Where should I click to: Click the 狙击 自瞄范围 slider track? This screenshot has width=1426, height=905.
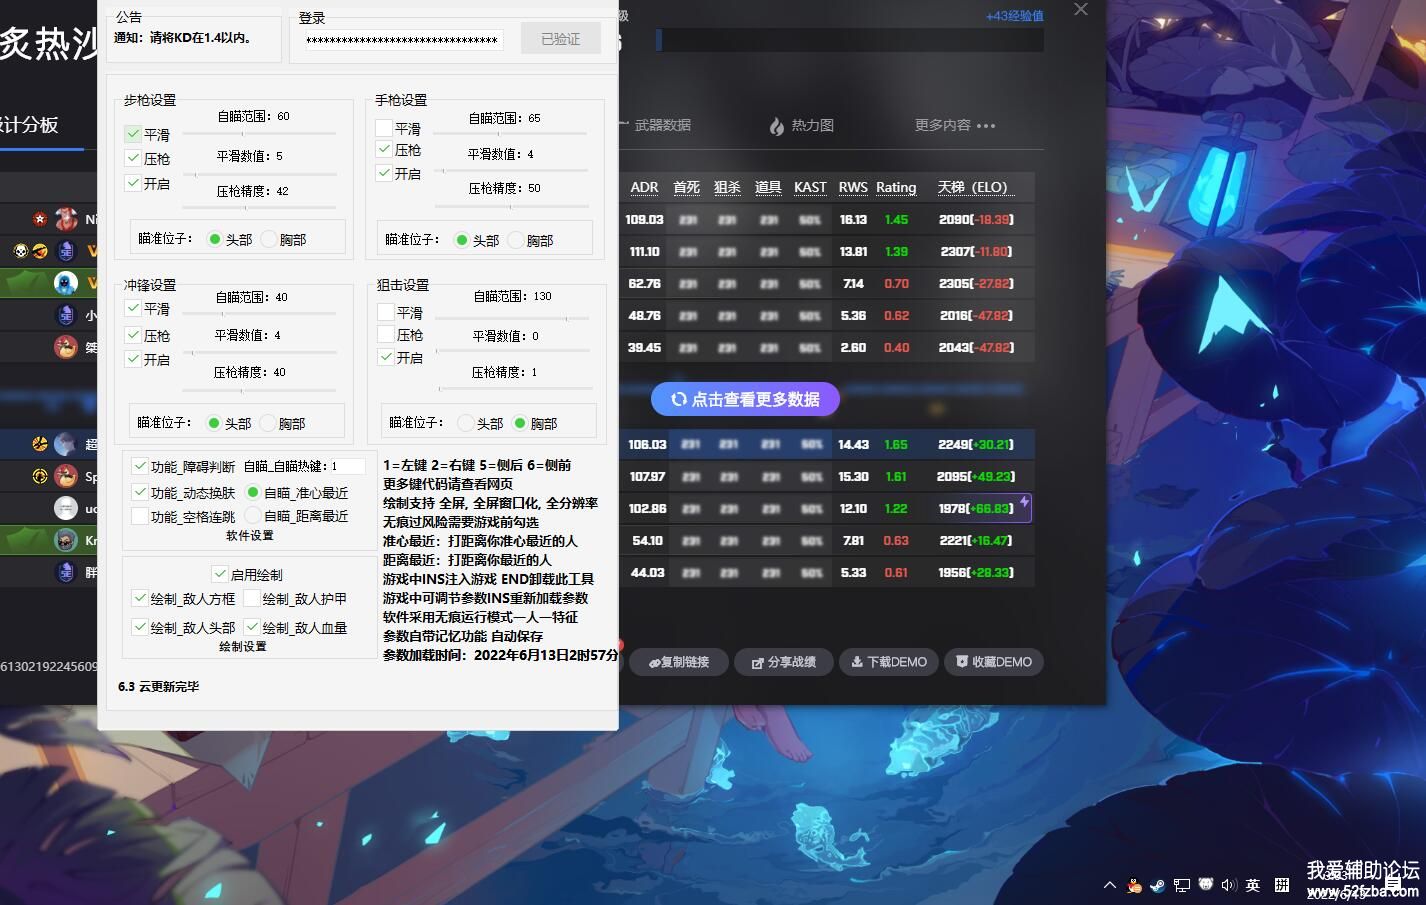pyautogui.click(x=514, y=318)
